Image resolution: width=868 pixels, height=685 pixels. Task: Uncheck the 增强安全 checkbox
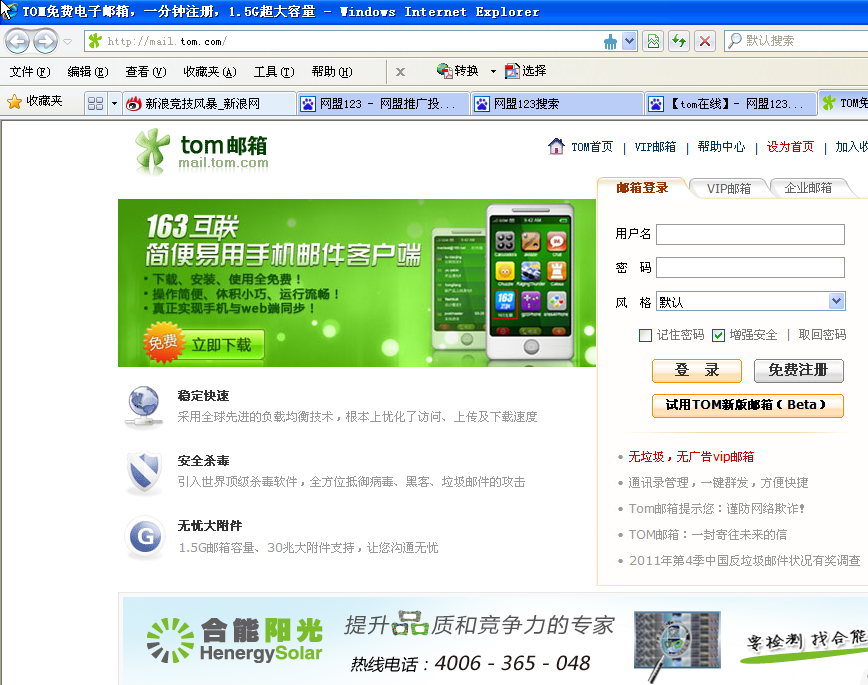click(x=718, y=335)
